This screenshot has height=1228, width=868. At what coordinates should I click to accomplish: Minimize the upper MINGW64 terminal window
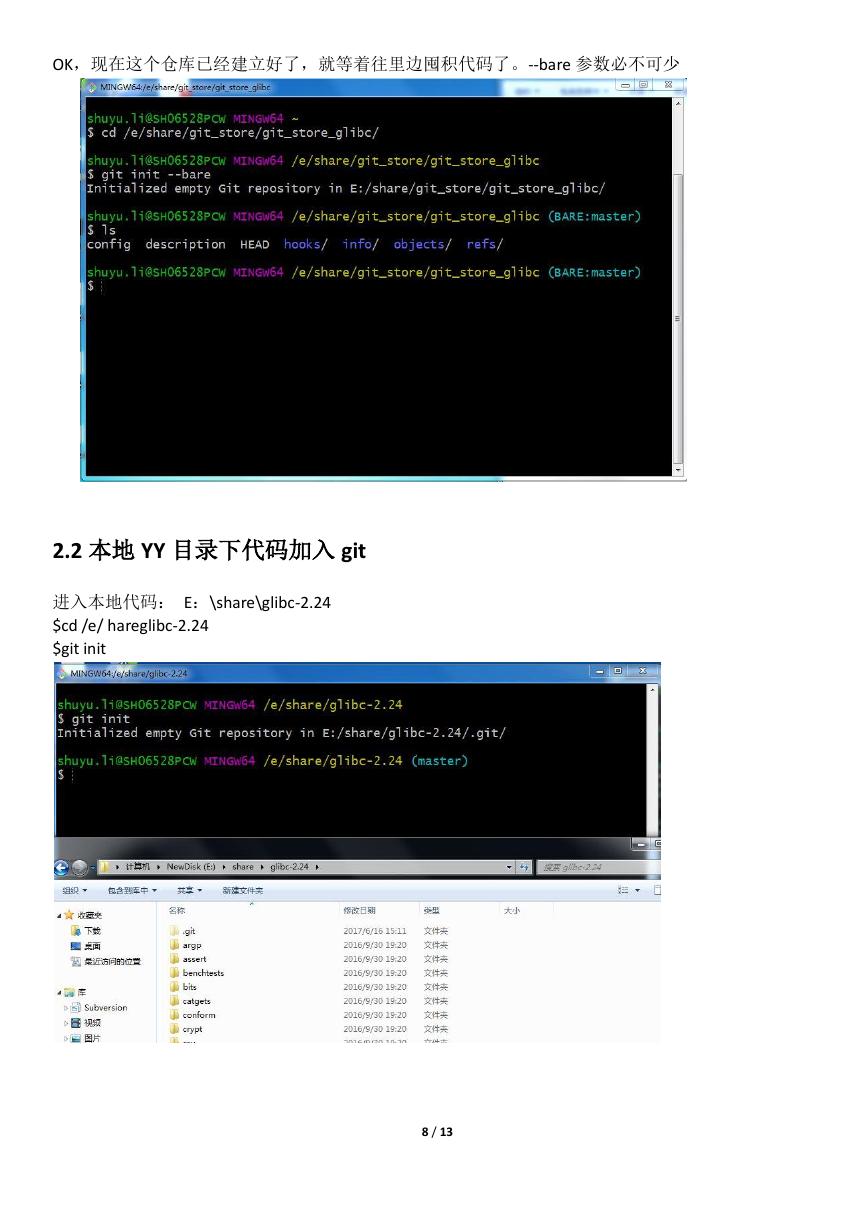[625, 86]
